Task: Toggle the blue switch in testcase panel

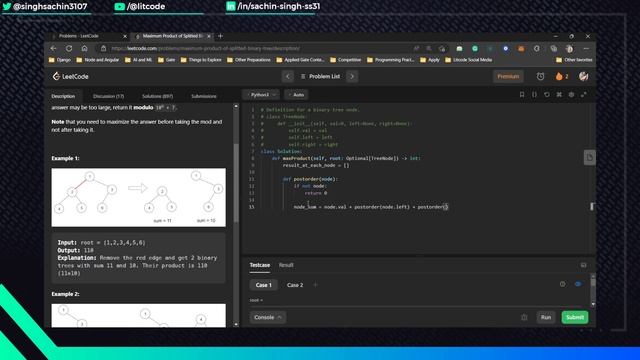Action: coord(578,284)
